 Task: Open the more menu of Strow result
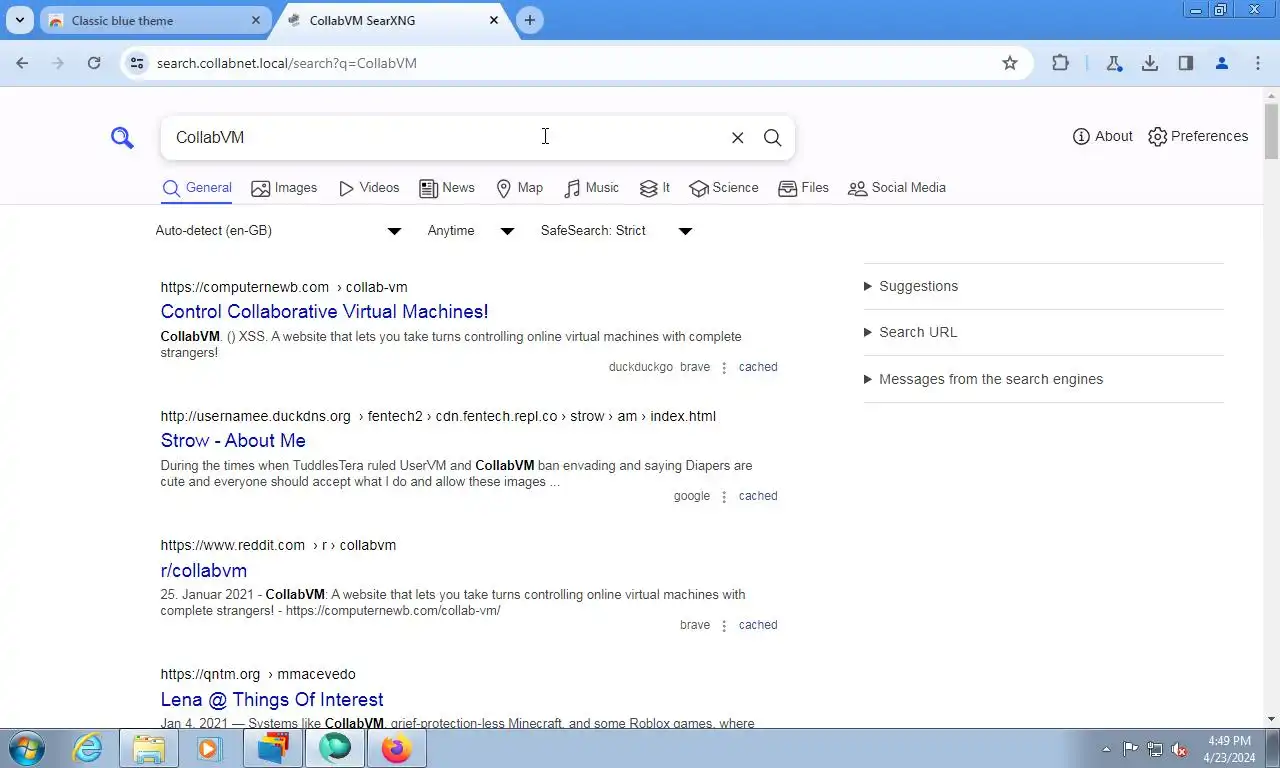pyautogui.click(x=724, y=496)
